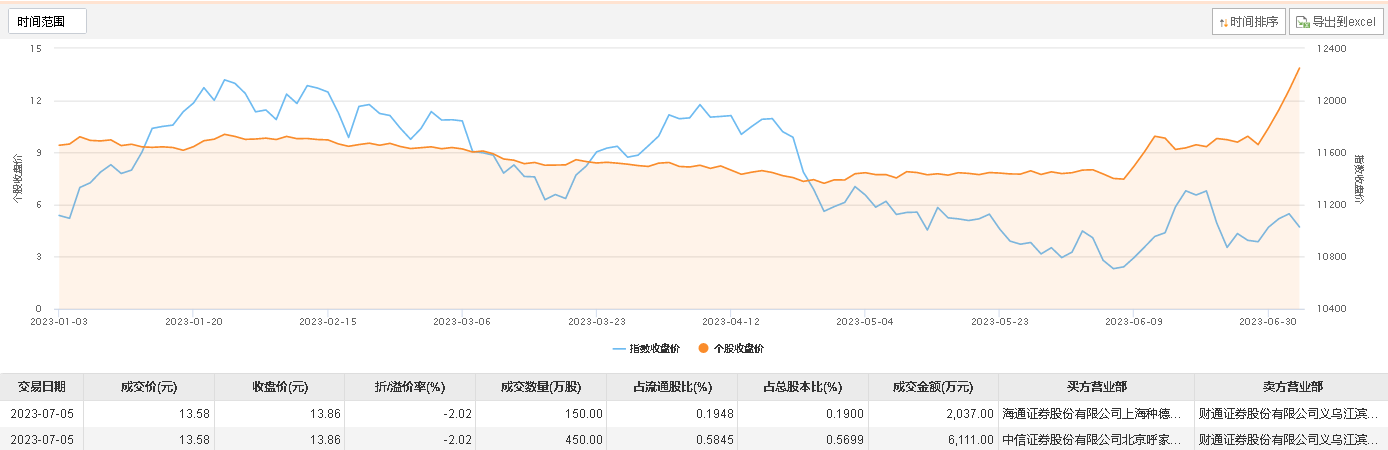The image size is (1388, 450).
Task: Click the 占总股本比(%) column header
Action: [802, 387]
